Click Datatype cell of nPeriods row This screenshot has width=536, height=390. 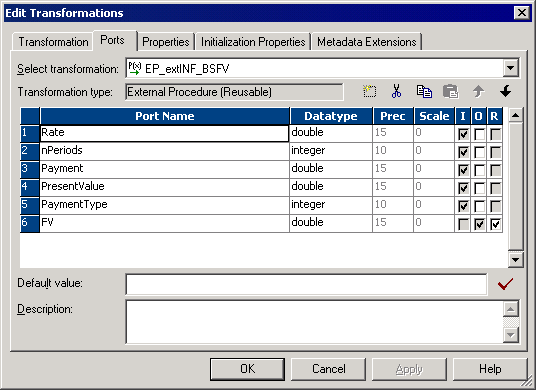[x=331, y=151]
